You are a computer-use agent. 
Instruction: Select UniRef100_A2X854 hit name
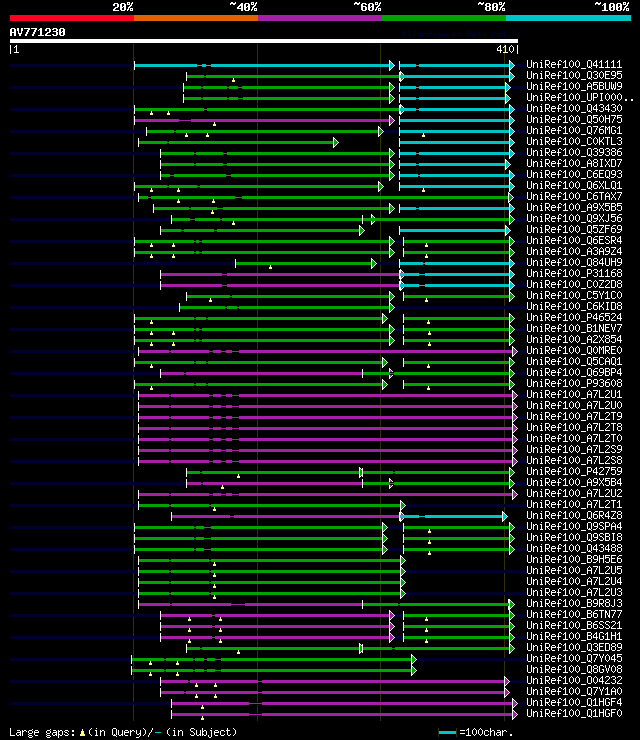pos(574,339)
